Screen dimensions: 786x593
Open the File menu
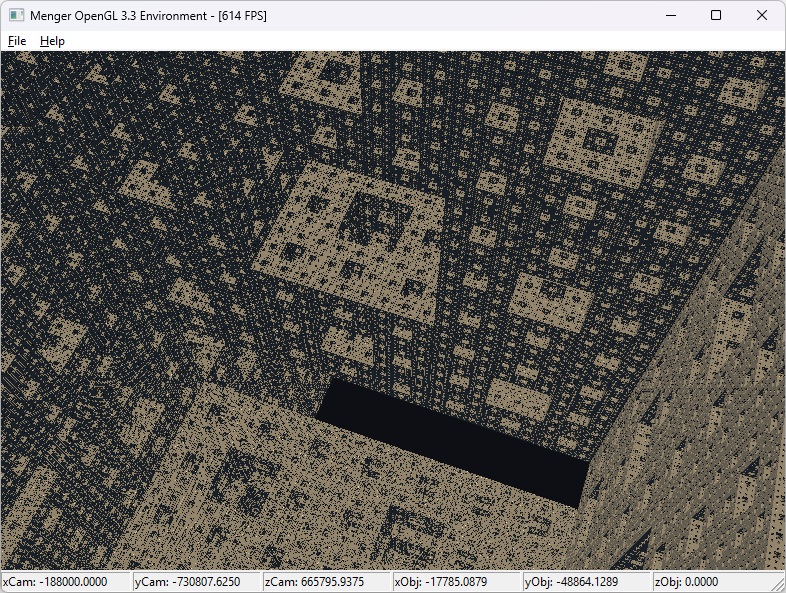coord(17,41)
